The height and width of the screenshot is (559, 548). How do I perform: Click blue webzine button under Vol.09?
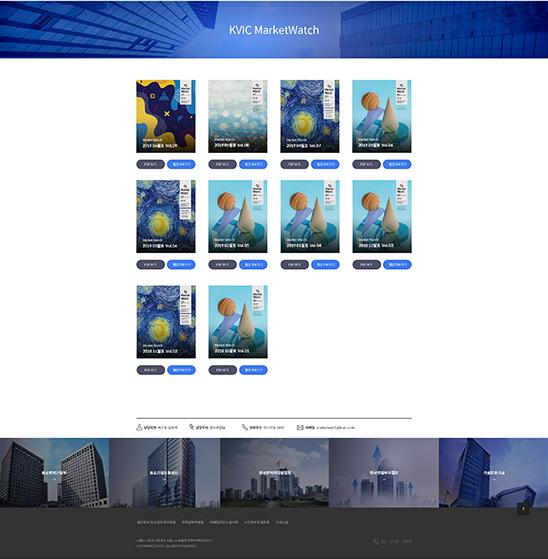coord(181,164)
